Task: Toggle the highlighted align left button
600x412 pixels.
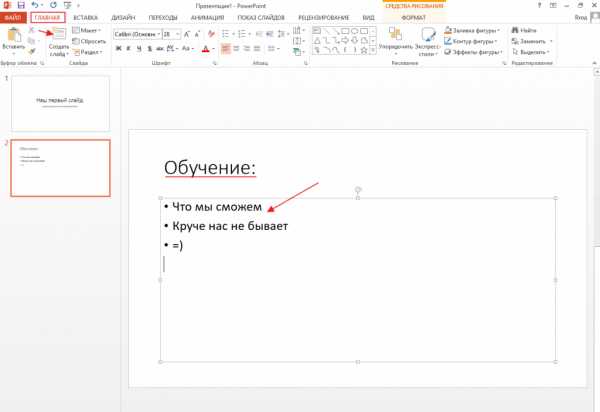Action: pos(226,49)
